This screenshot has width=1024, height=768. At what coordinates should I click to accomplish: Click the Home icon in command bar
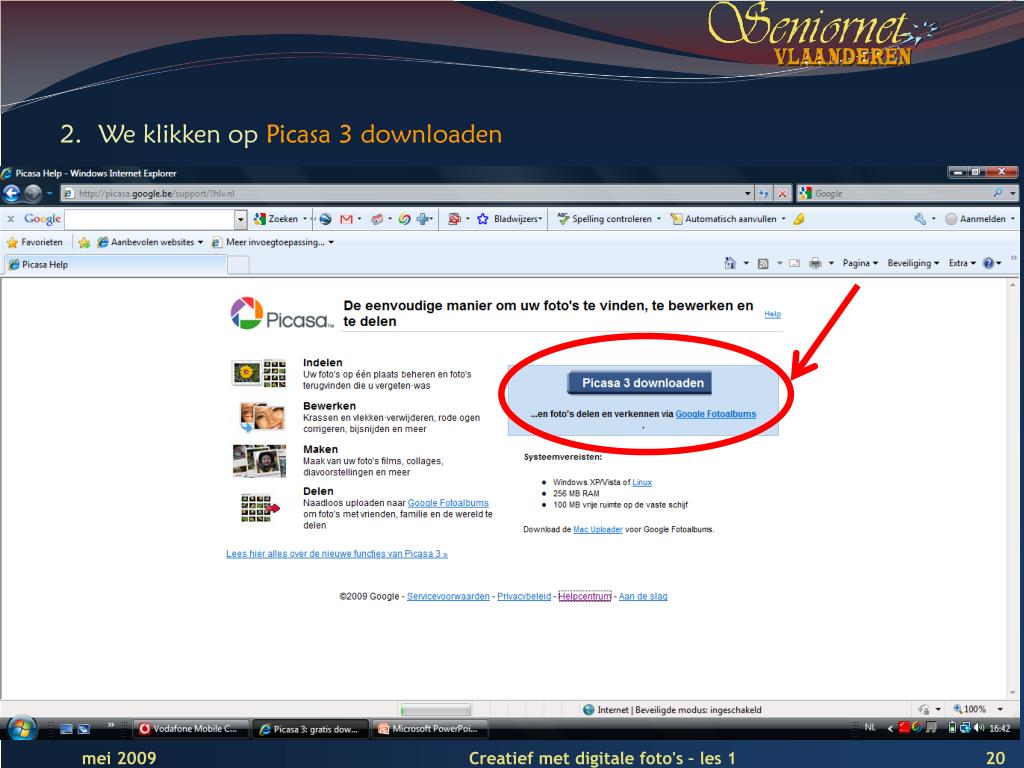click(x=730, y=263)
